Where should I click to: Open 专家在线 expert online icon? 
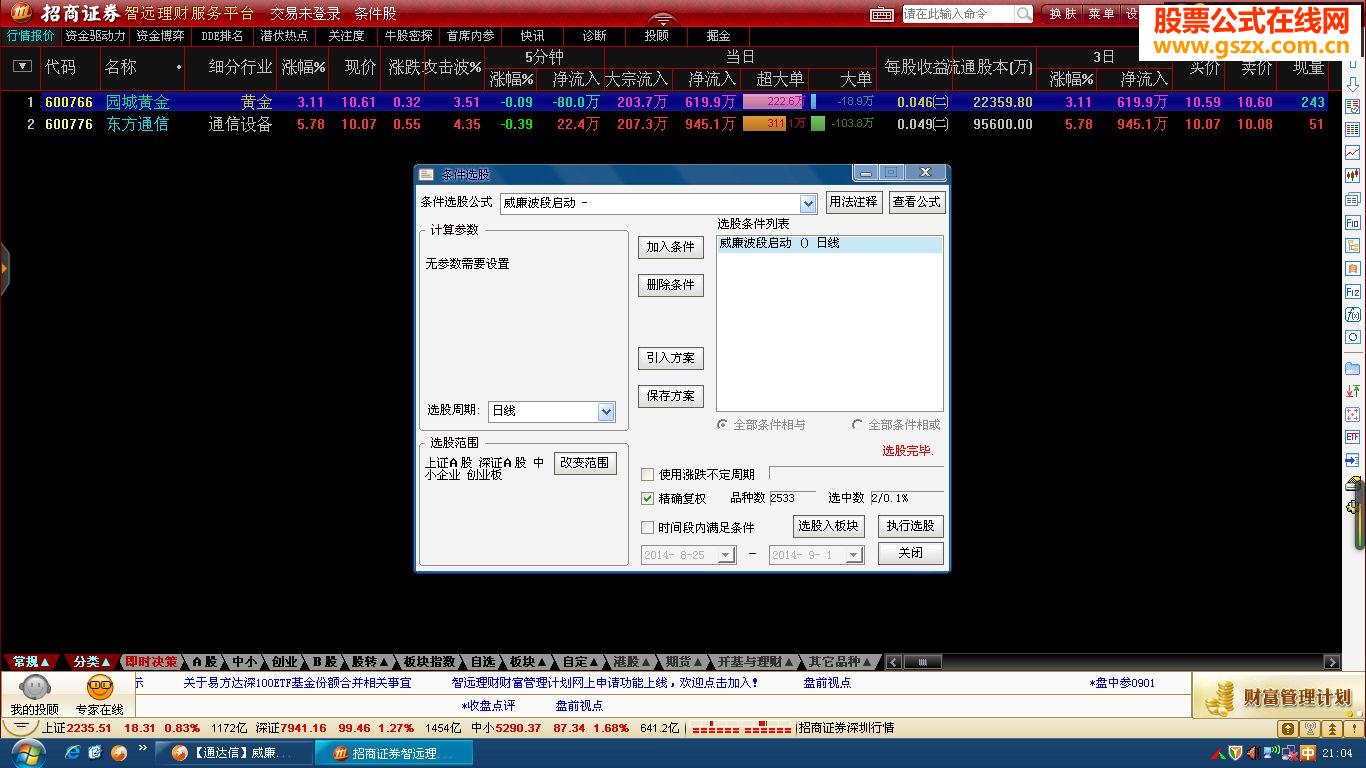100,688
